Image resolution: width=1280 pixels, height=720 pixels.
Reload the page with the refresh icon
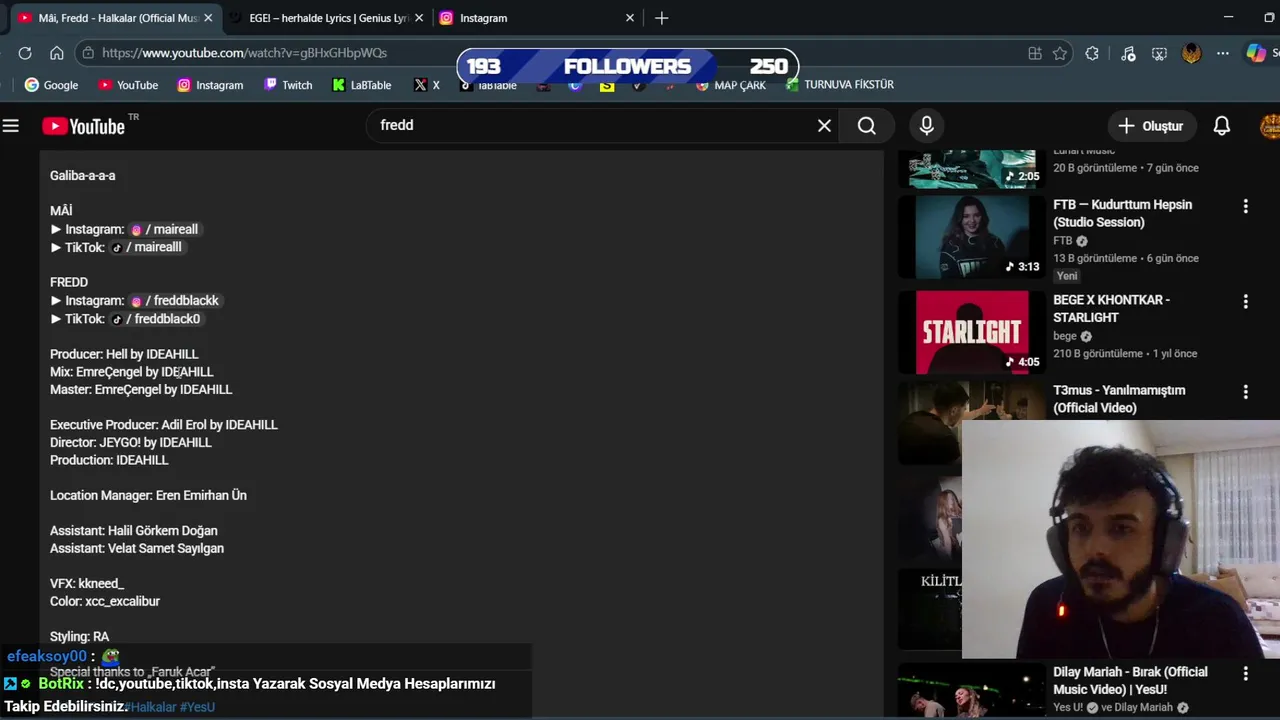click(x=25, y=53)
